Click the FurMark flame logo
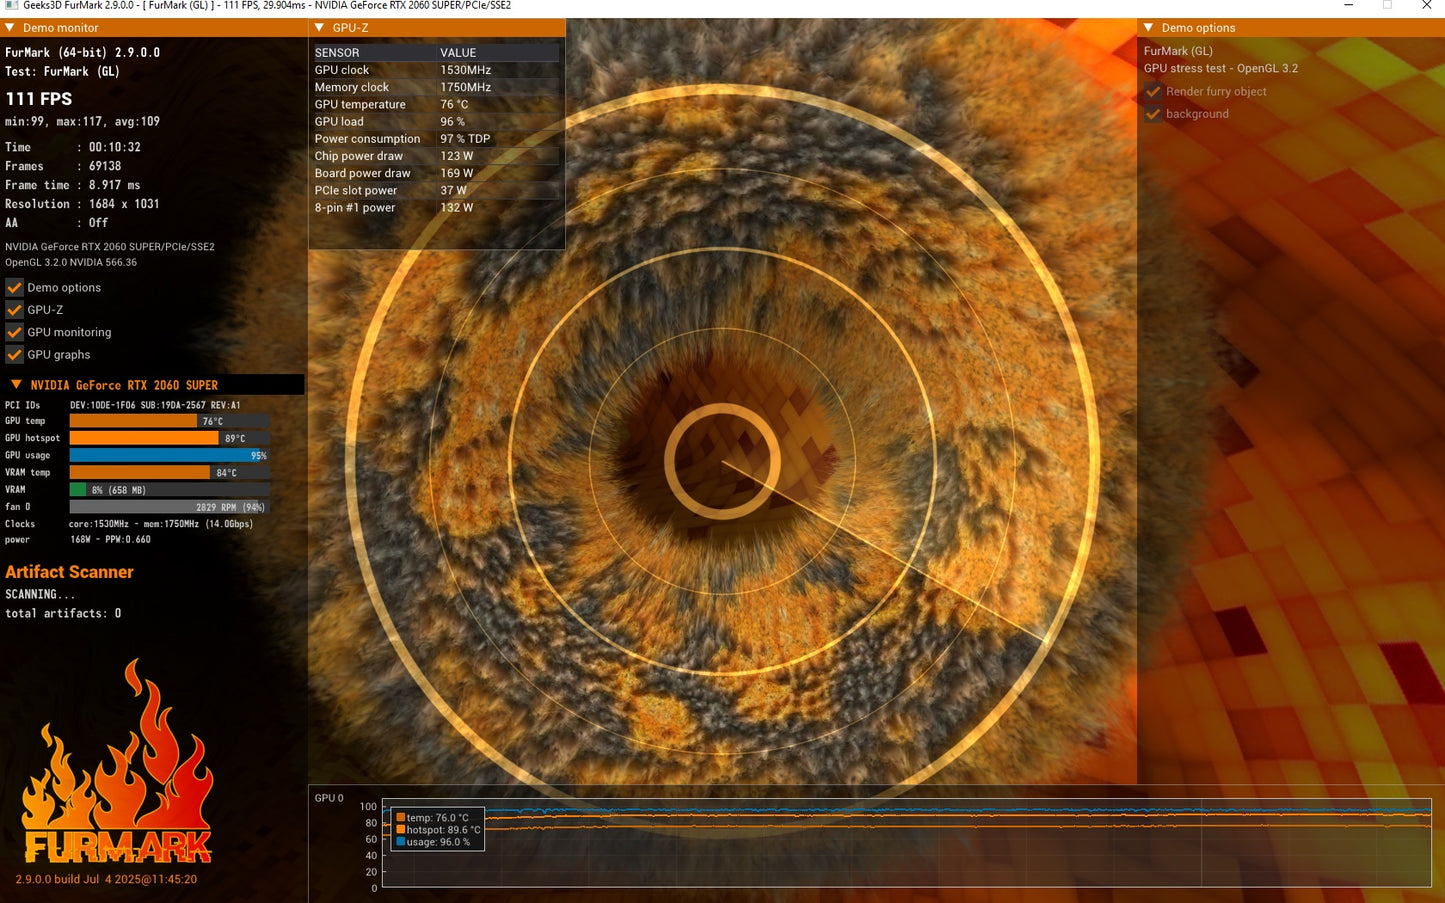Image resolution: width=1445 pixels, height=903 pixels. (x=117, y=762)
